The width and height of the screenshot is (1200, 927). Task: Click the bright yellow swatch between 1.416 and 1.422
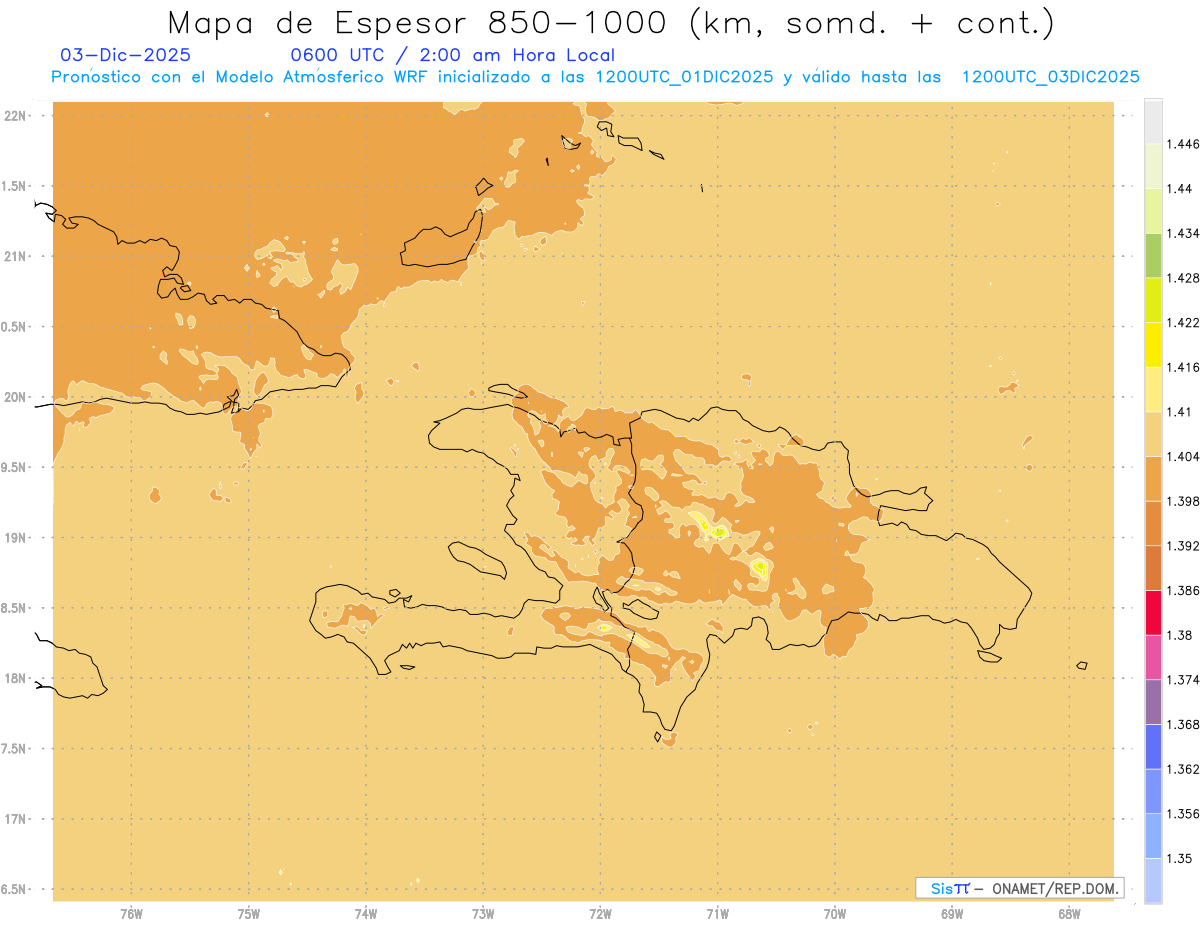(x=1153, y=344)
